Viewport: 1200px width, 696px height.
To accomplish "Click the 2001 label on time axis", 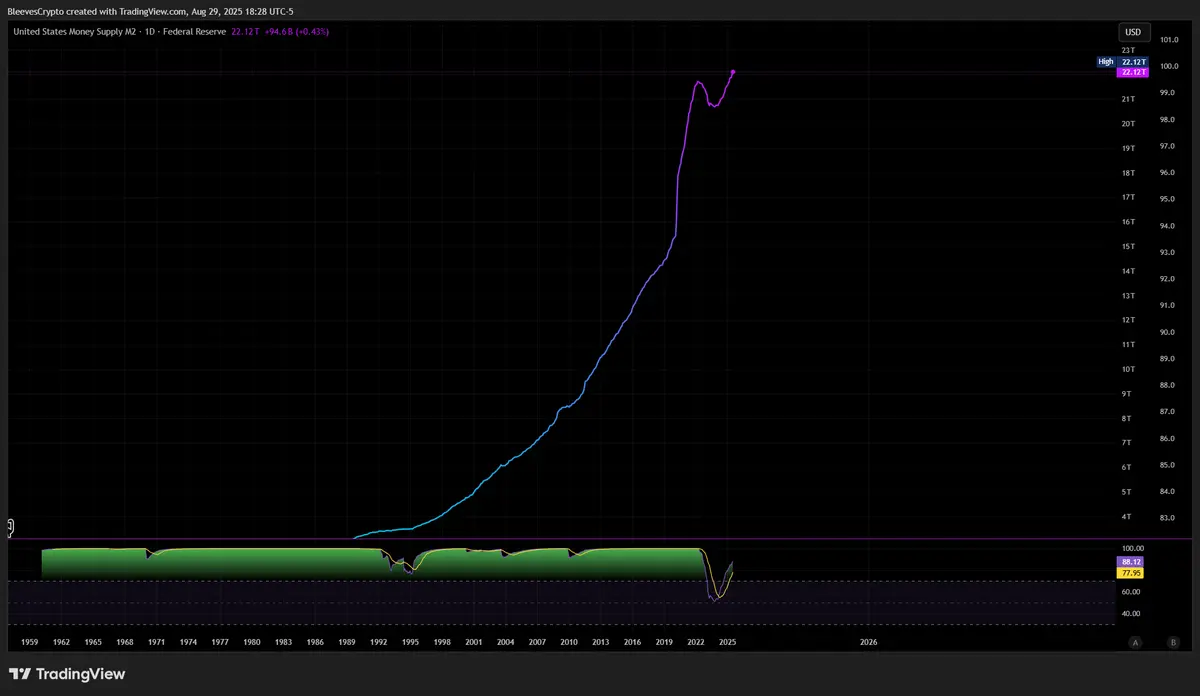I will coord(474,642).
